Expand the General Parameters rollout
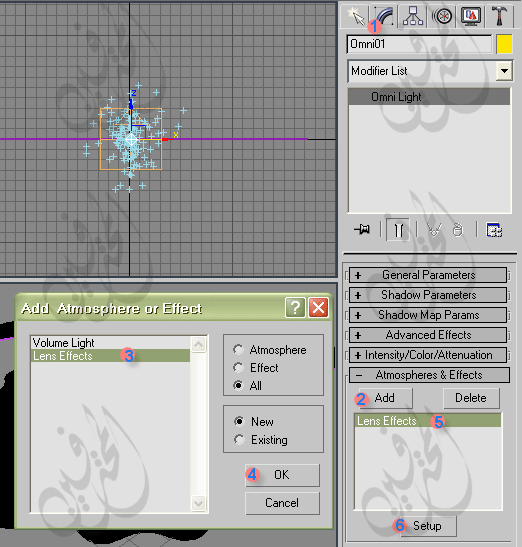 pyautogui.click(x=428, y=275)
